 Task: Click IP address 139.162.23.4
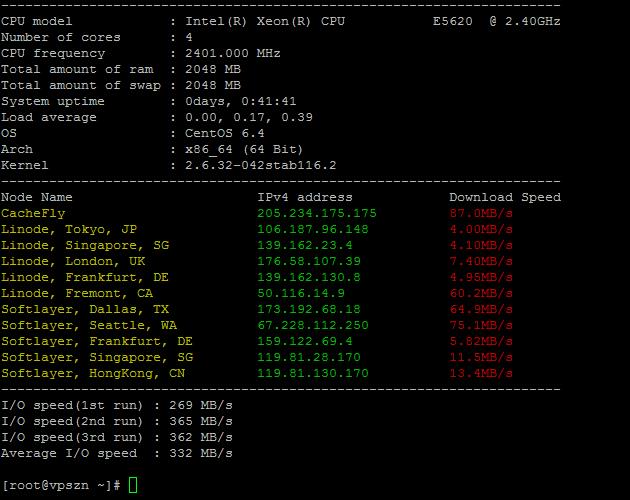305,246
